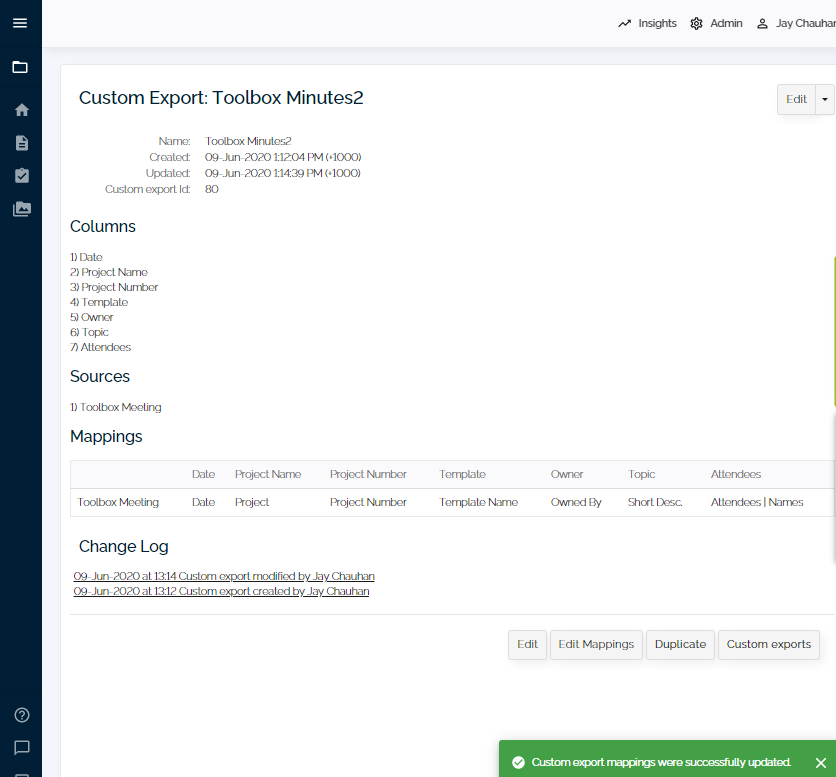Click the Toolbox Meeting mapping row cell
The height and width of the screenshot is (777, 836).
tap(118, 502)
